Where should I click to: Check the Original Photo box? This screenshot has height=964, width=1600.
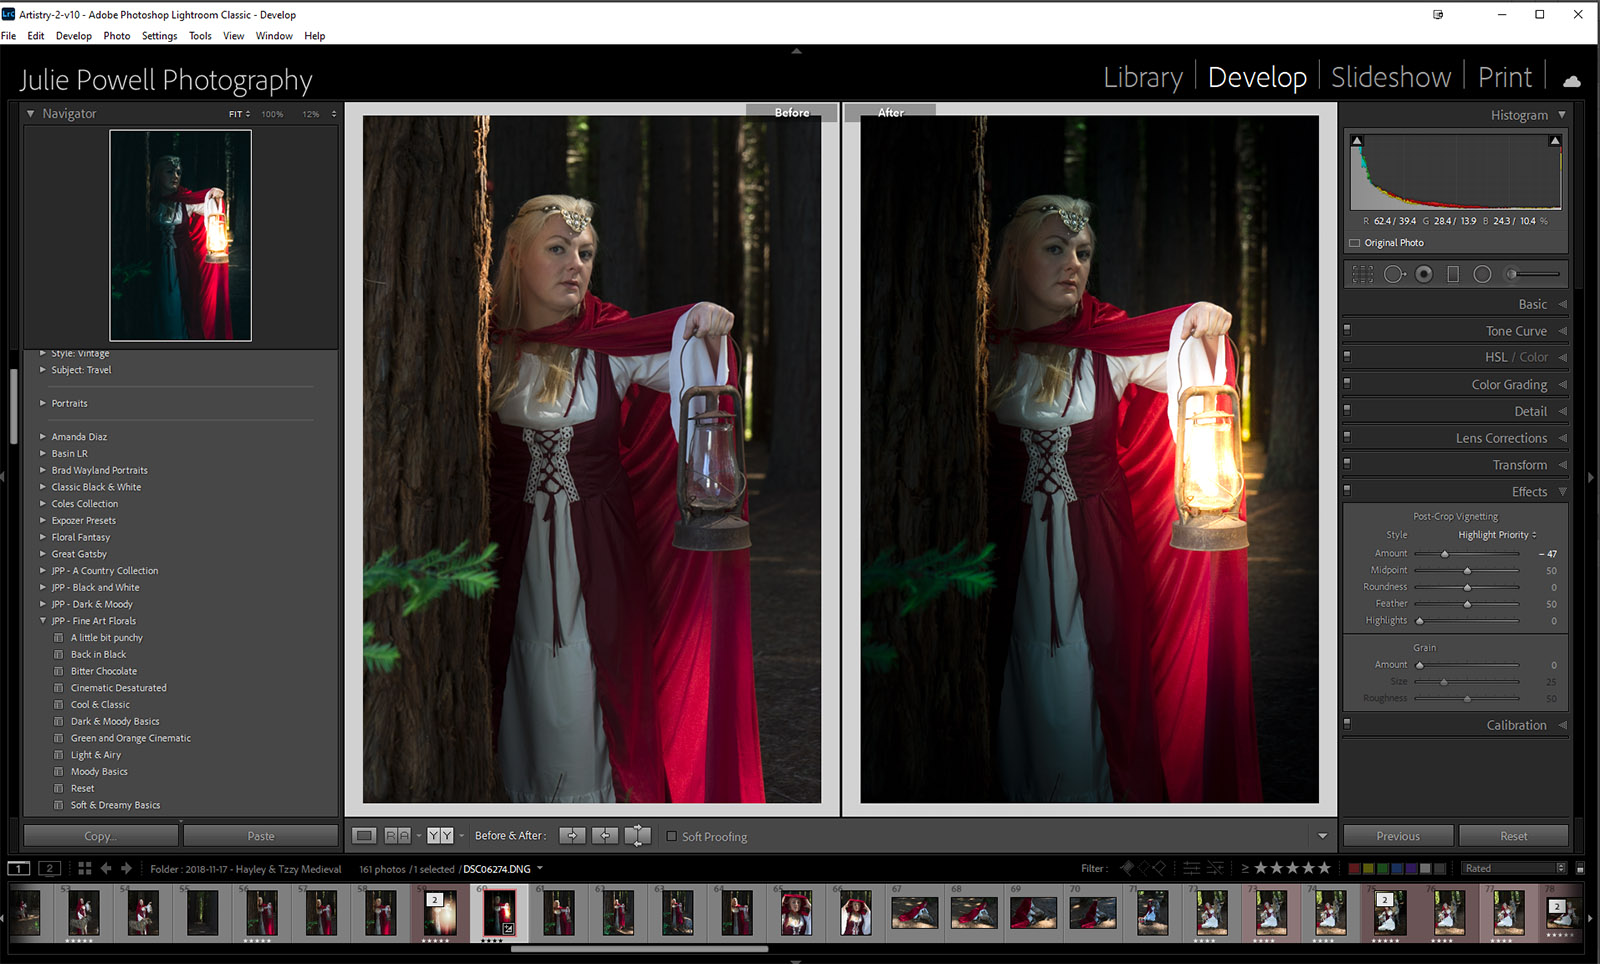[x=1355, y=243]
